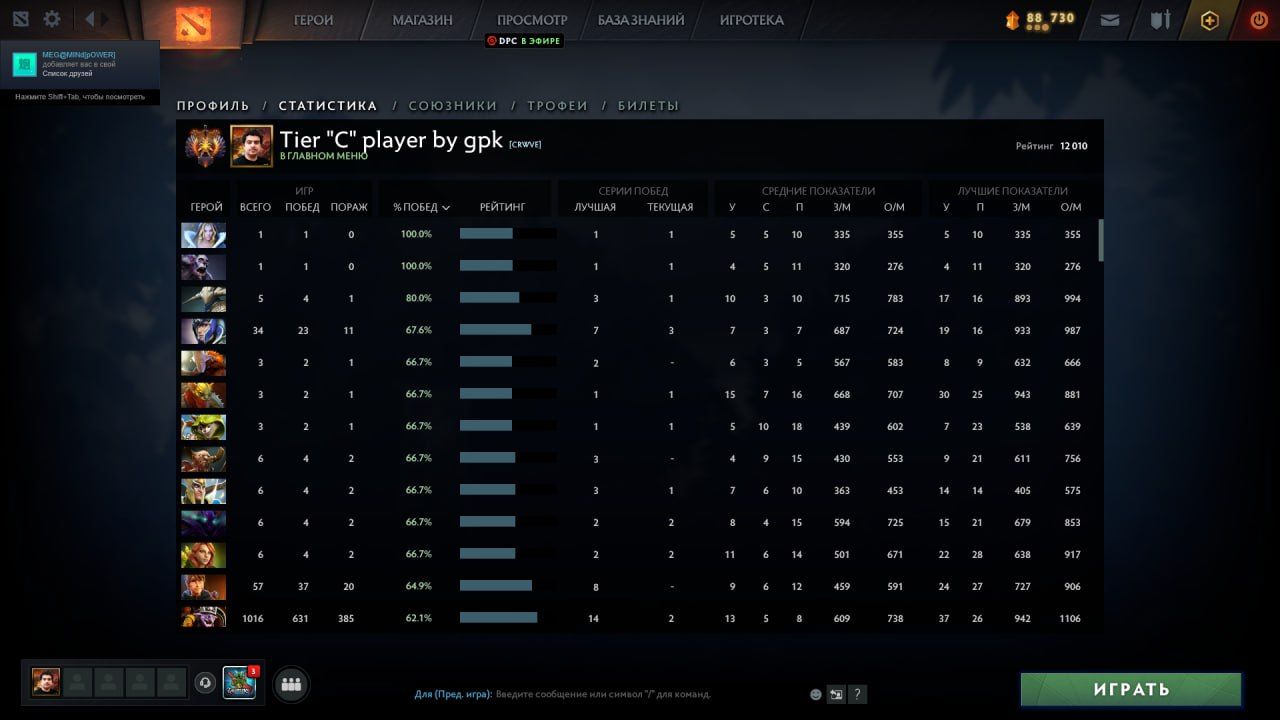
Task: Open the mail inbox envelope icon
Action: (x=1109, y=19)
